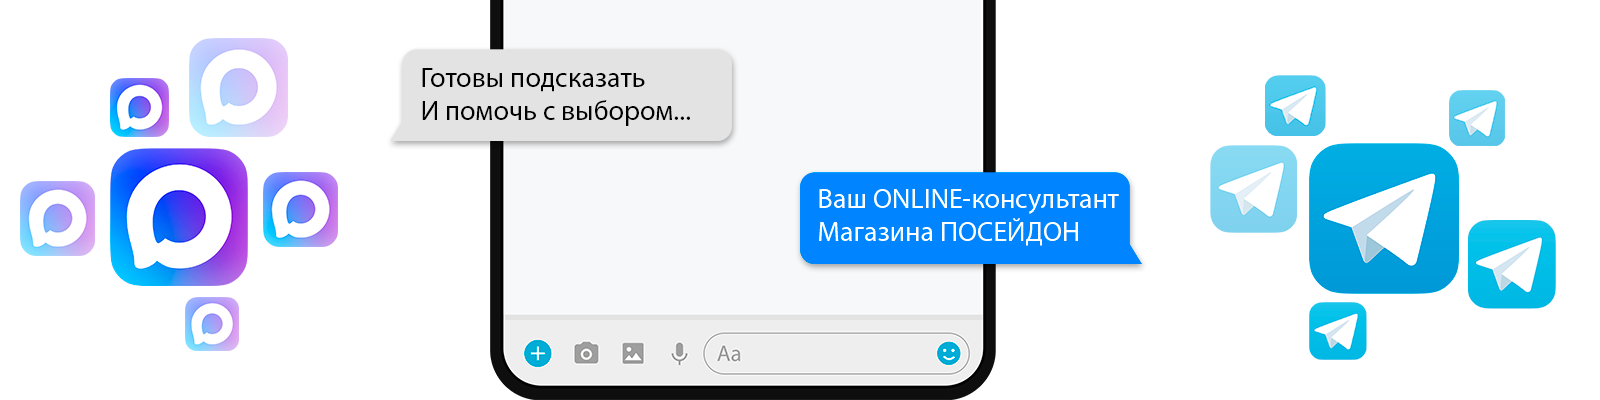Click the blue 'Ваш ONLINE-консультант' message bubble
The image size is (1600, 400).
(x=970, y=218)
